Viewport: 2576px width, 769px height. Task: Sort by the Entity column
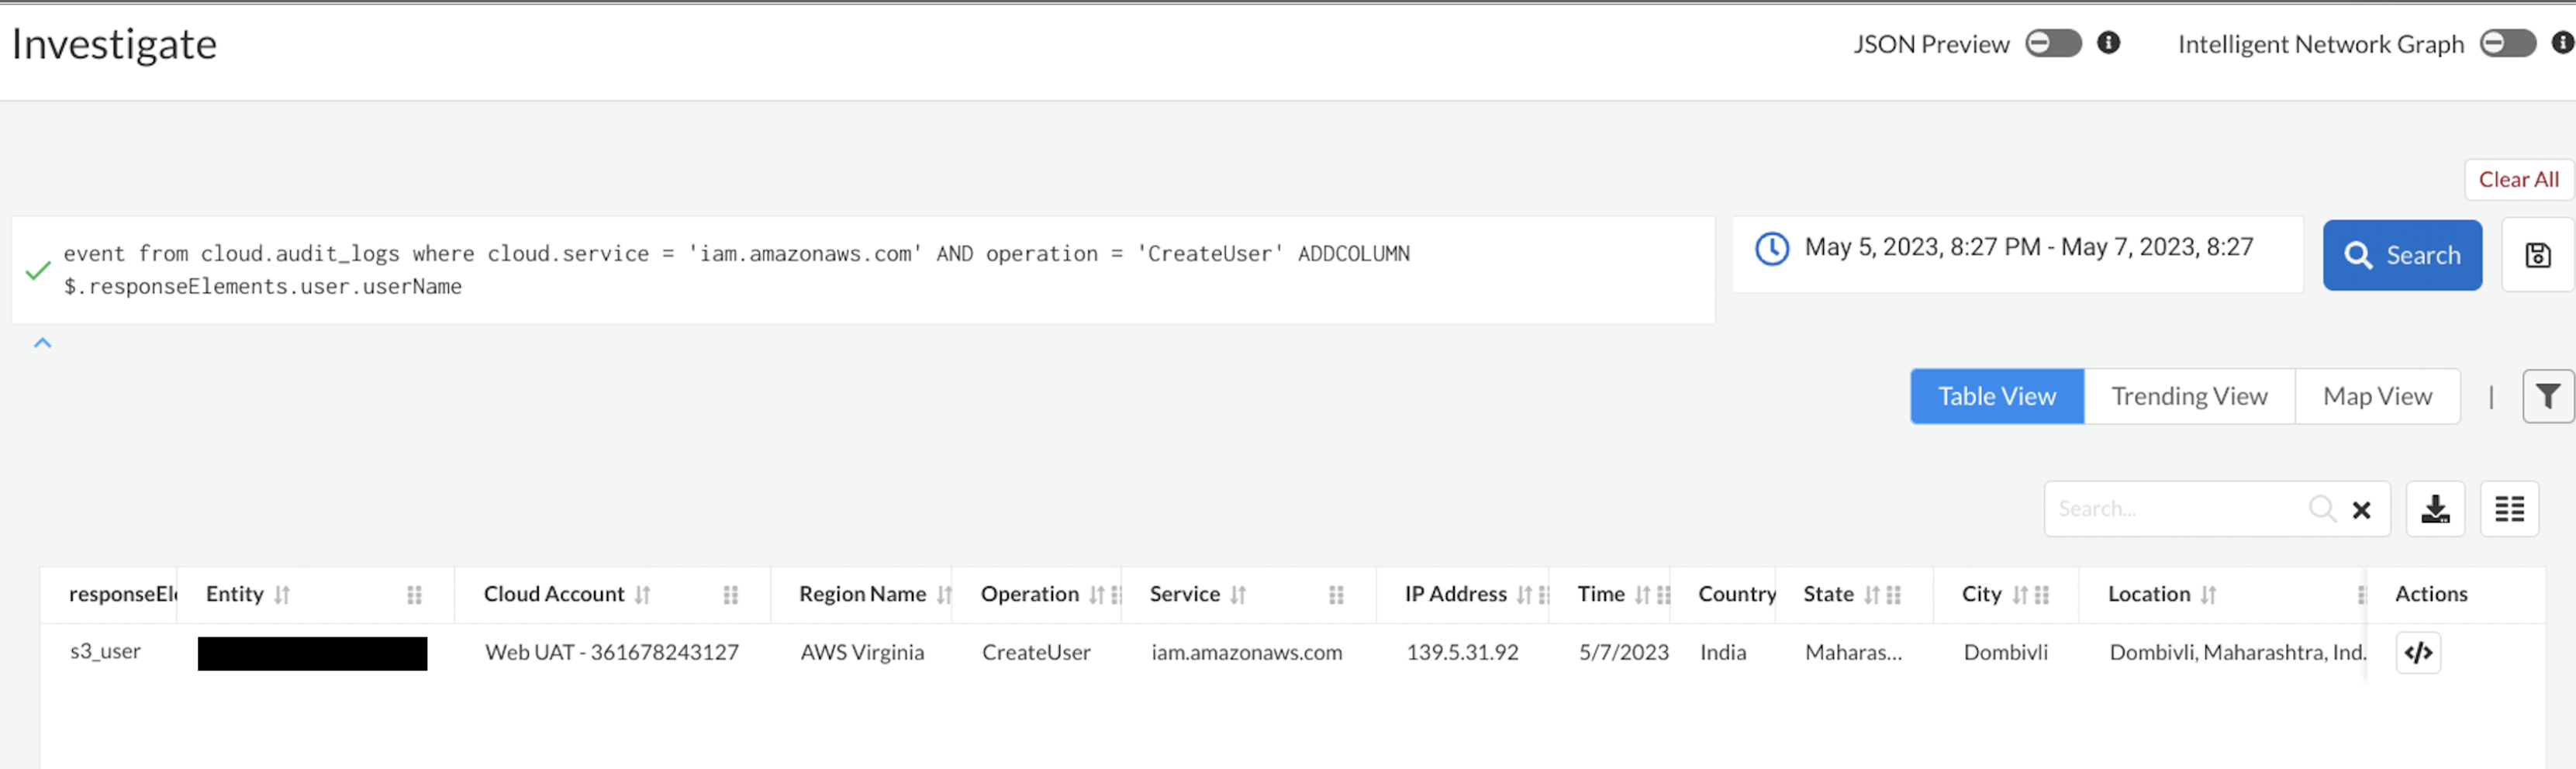point(282,595)
